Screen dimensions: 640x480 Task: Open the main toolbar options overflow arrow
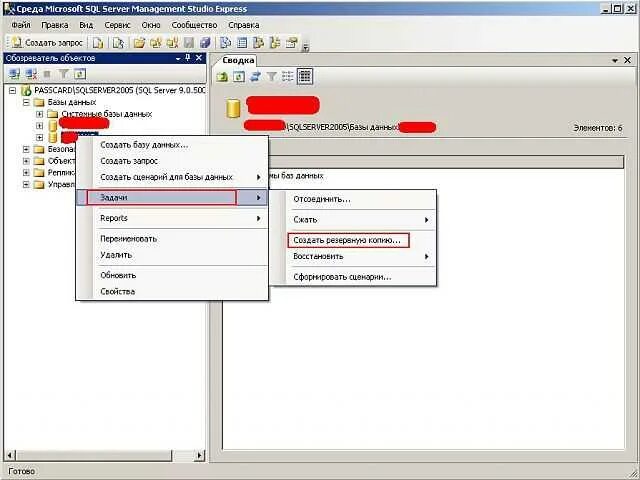click(305, 48)
